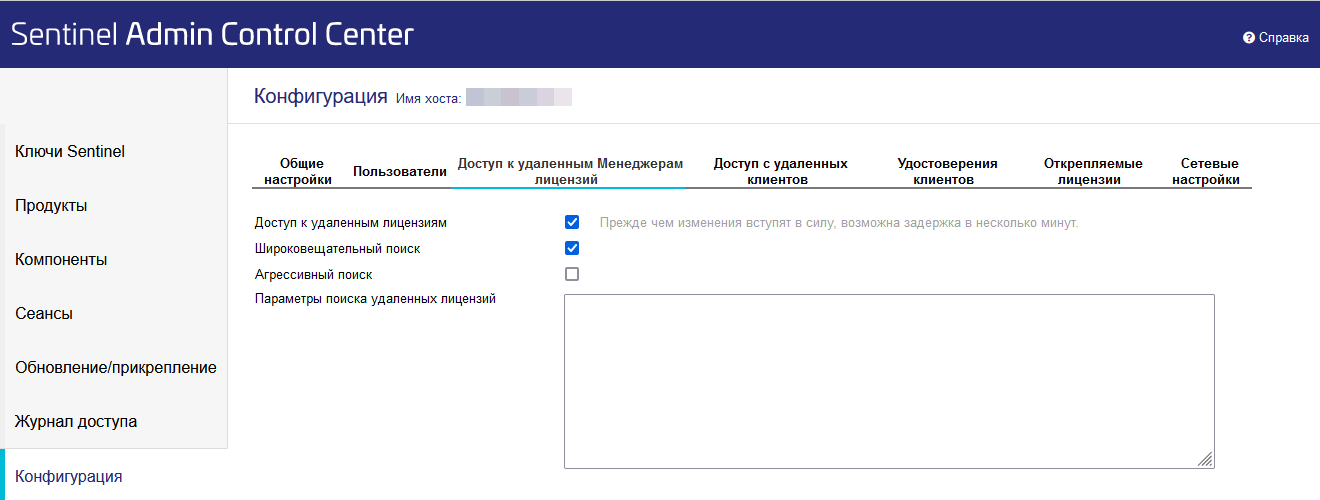Select Конфигурация in the sidebar
The image size is (1320, 500).
point(69,476)
